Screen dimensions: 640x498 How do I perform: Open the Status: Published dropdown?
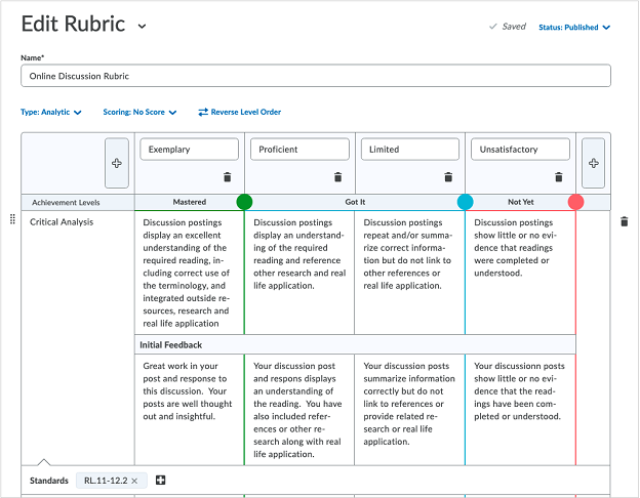point(574,27)
